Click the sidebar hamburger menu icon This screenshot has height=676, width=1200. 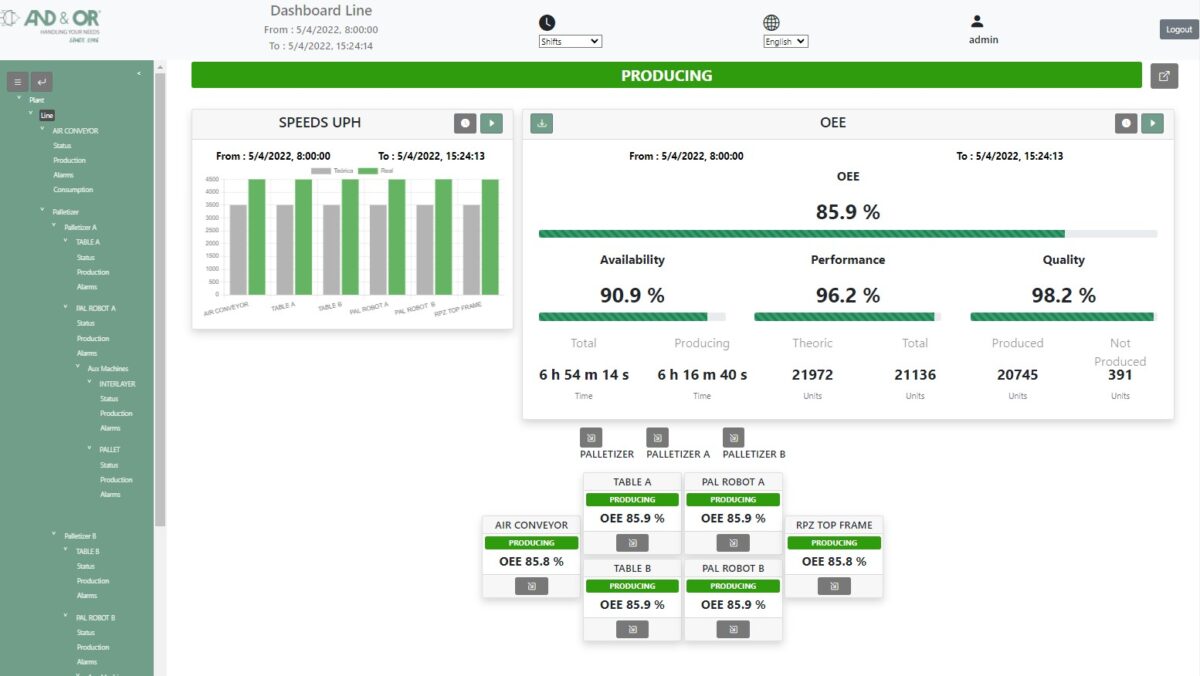pos(18,82)
